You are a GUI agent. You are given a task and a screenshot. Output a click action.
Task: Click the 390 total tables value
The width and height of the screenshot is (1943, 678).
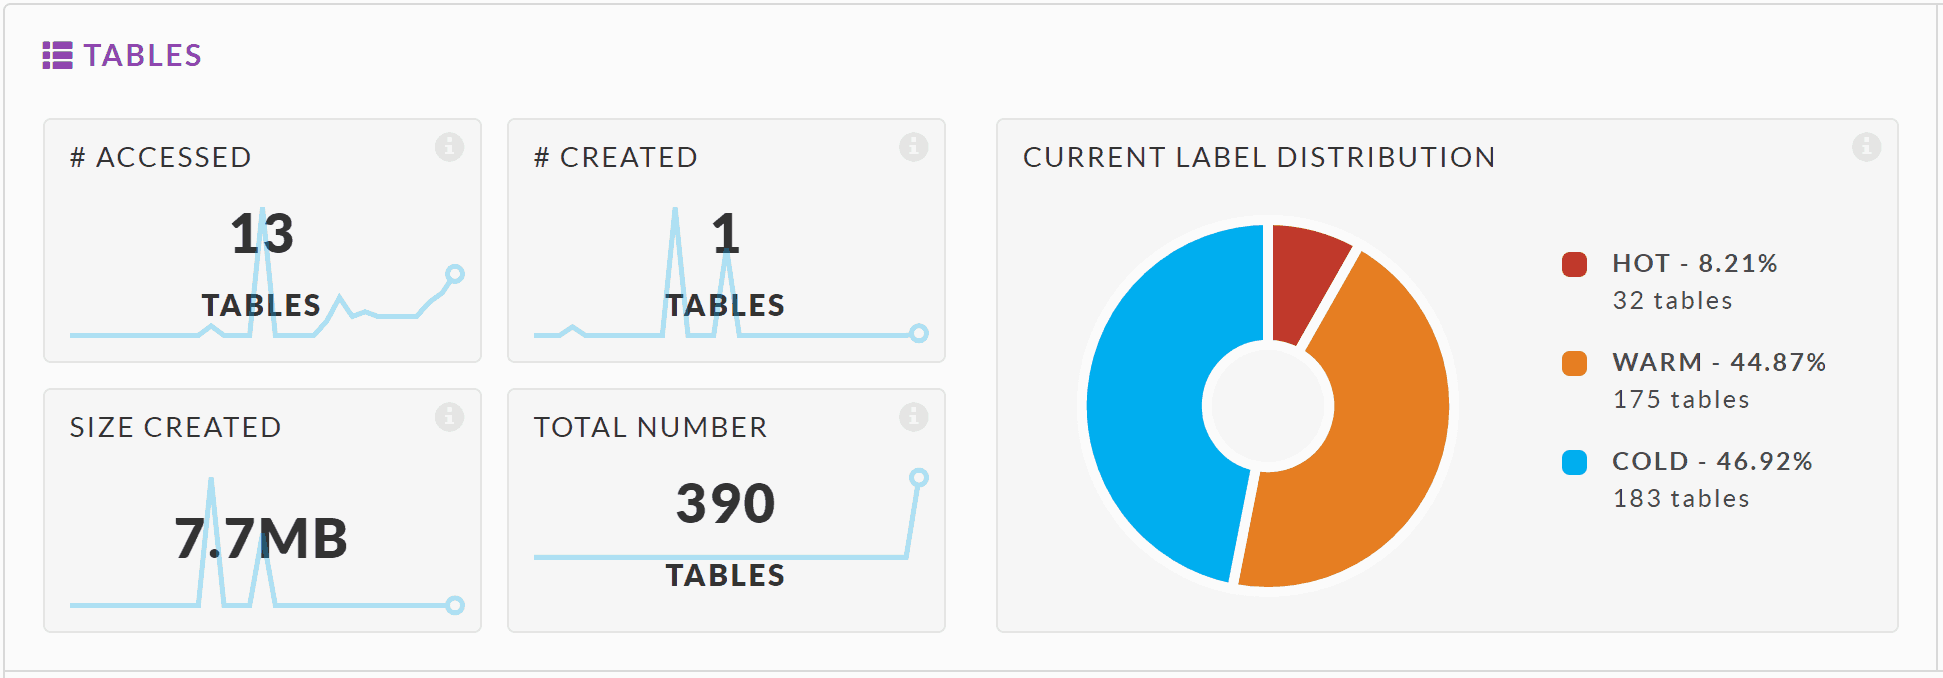[x=725, y=503]
